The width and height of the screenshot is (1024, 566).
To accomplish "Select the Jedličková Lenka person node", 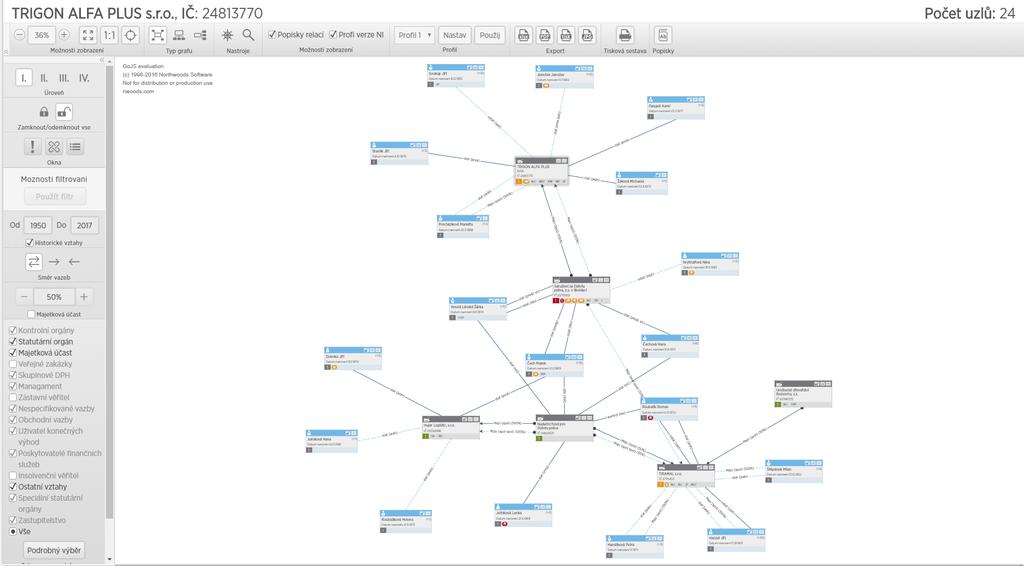I will (523, 515).
